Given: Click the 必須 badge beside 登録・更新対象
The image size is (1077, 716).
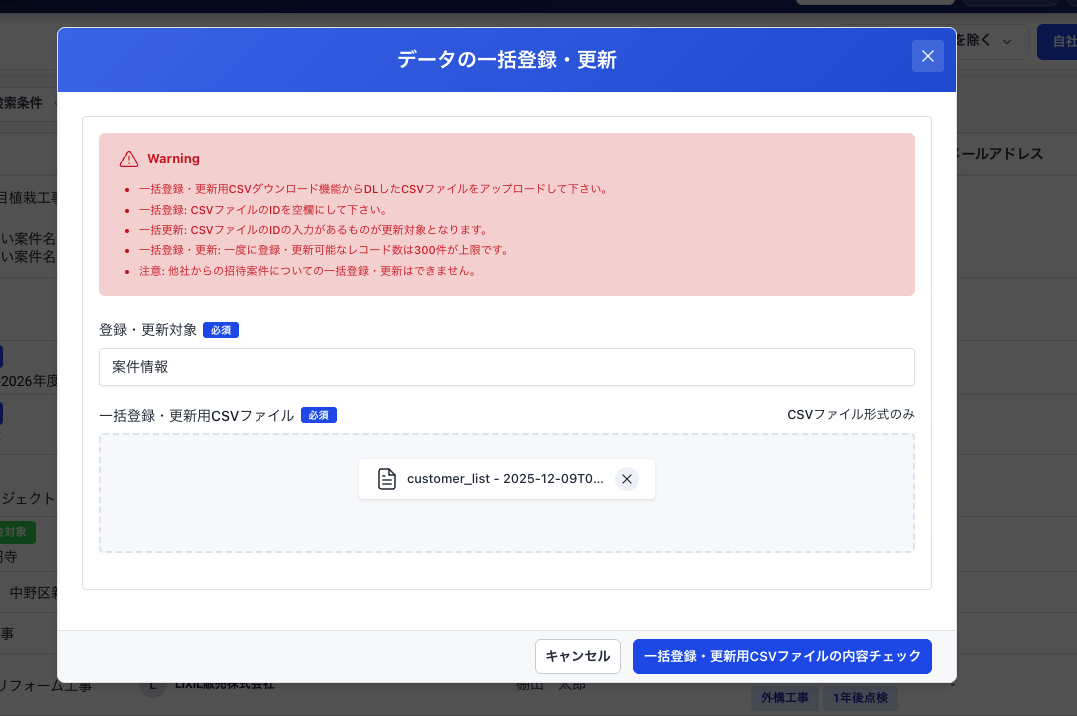Looking at the screenshot, I should click(x=220, y=329).
